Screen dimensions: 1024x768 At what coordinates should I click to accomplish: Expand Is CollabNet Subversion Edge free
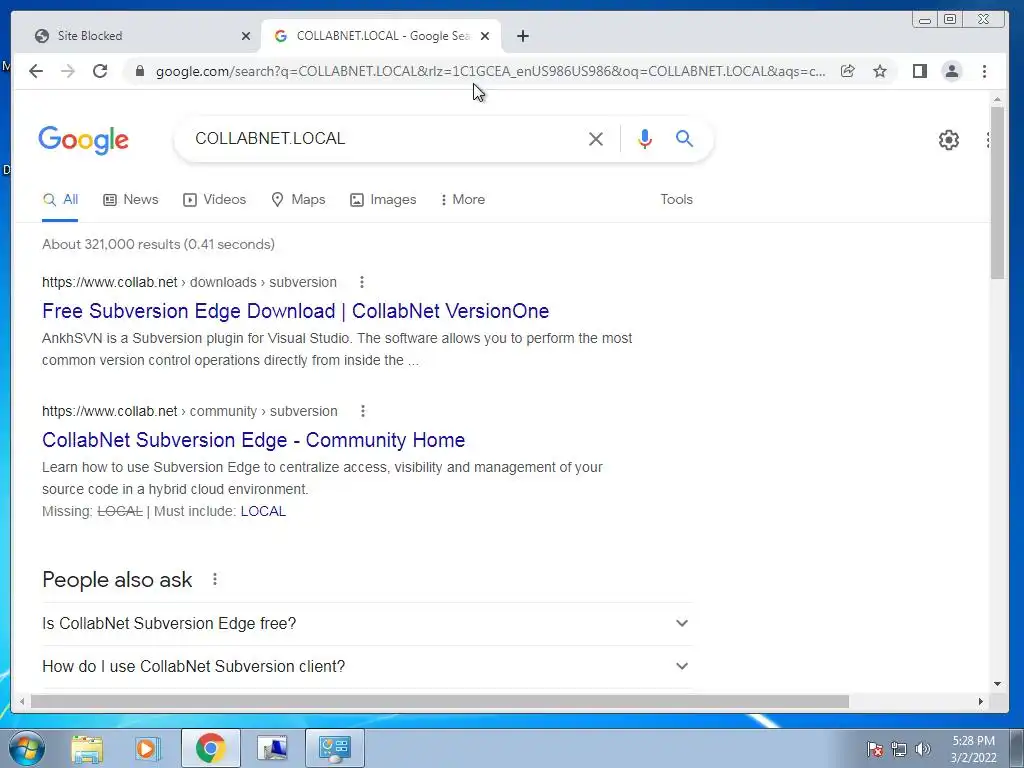pyautogui.click(x=366, y=624)
